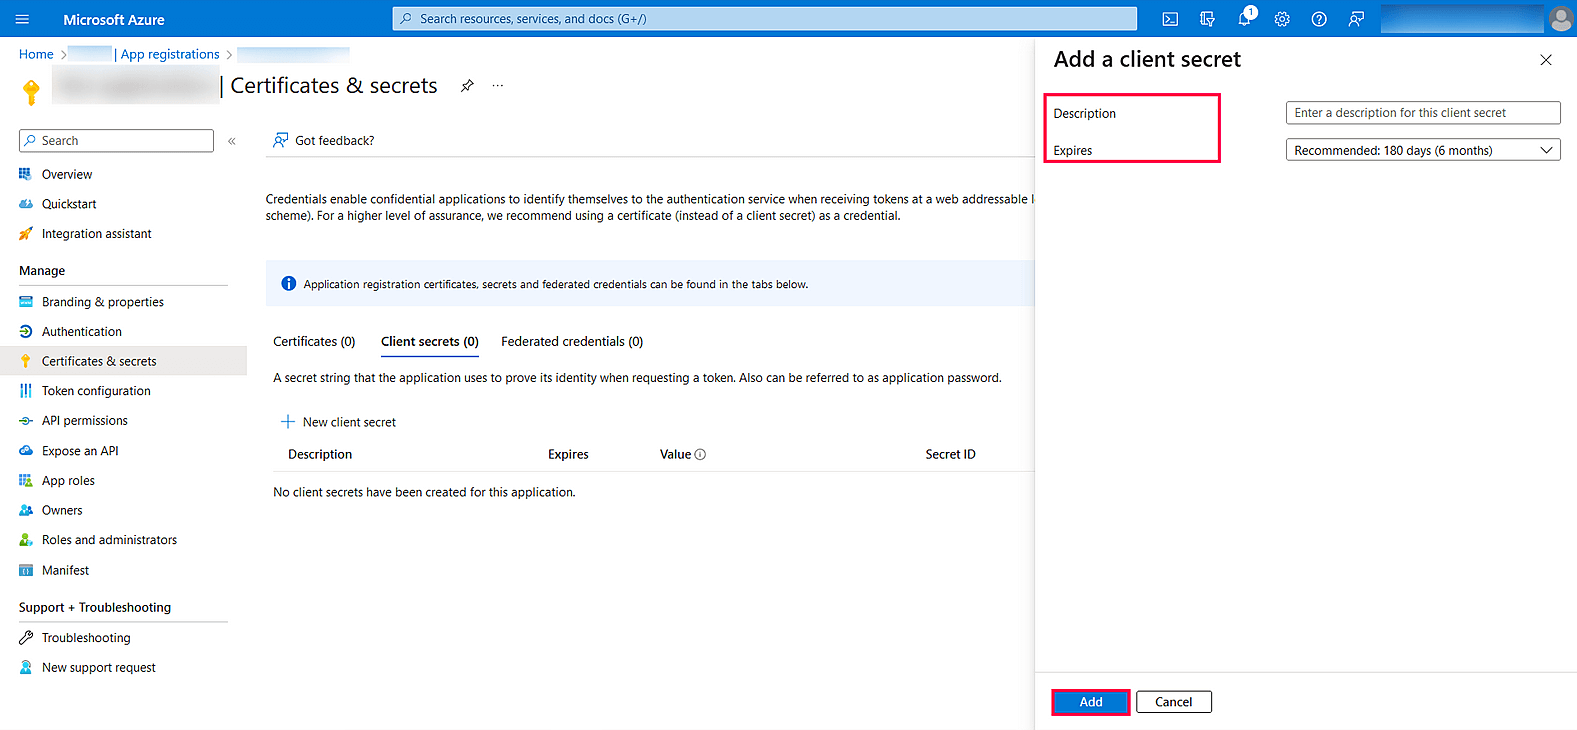Image resolution: width=1577 pixels, height=730 pixels.
Task: Click the Authentication icon
Action: click(x=26, y=332)
